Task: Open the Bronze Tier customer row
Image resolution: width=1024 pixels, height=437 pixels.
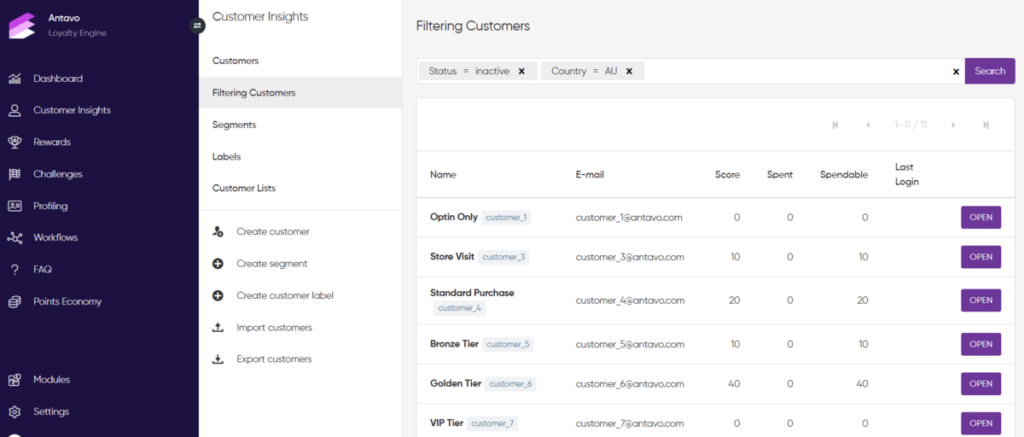Action: click(x=980, y=344)
